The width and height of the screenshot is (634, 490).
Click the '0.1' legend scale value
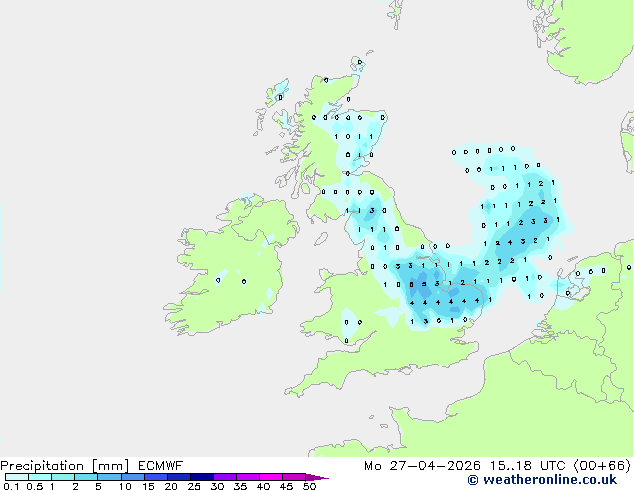(11, 486)
